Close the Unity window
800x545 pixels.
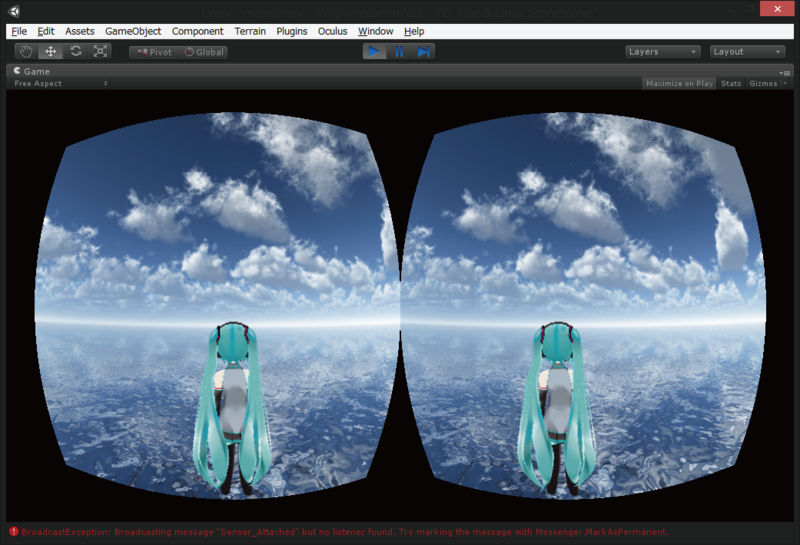[x=777, y=9]
